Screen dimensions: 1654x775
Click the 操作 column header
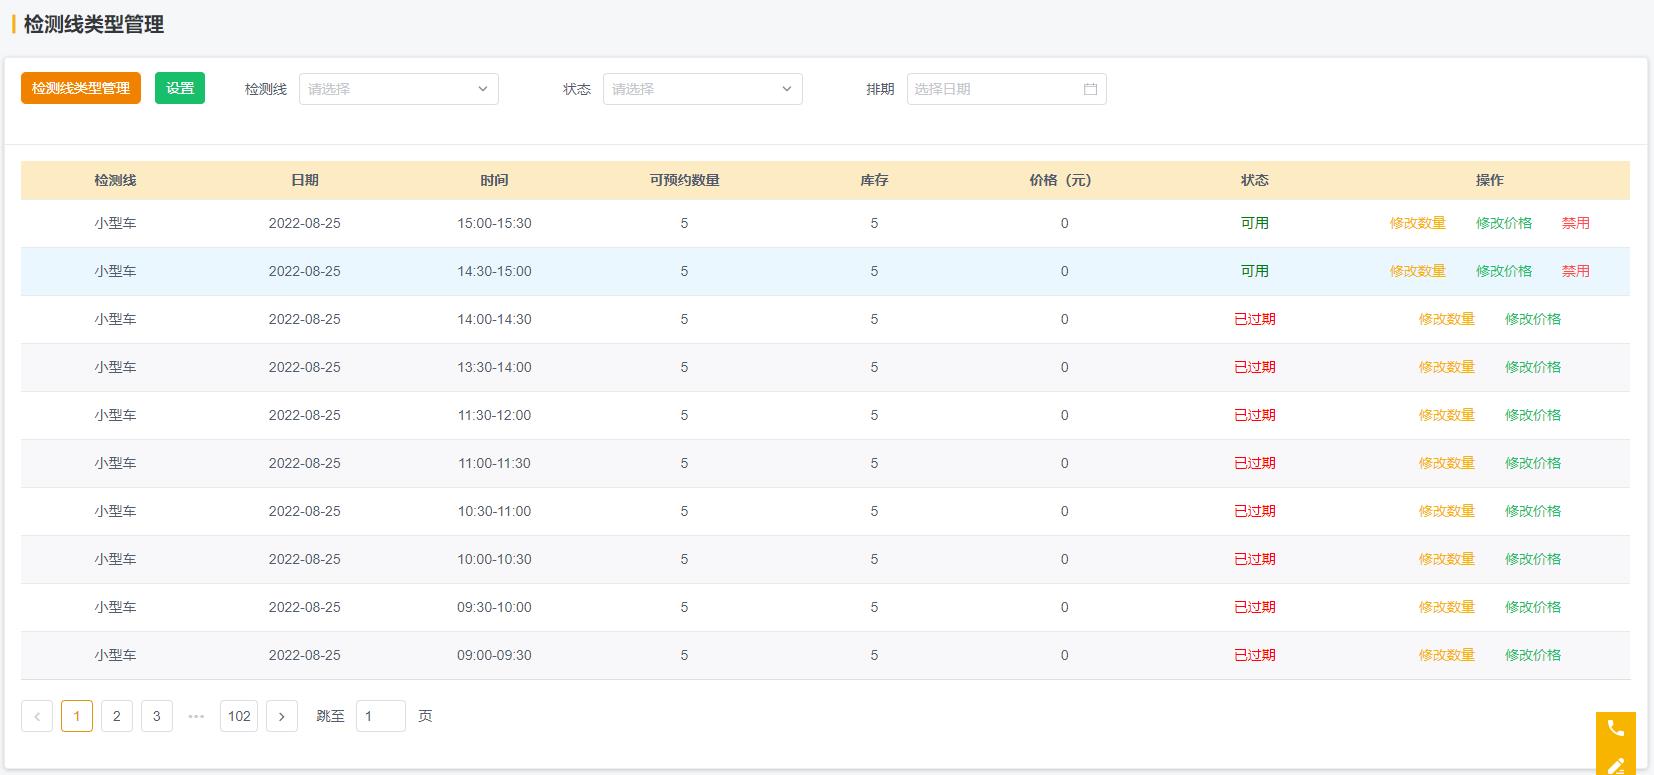1490,180
